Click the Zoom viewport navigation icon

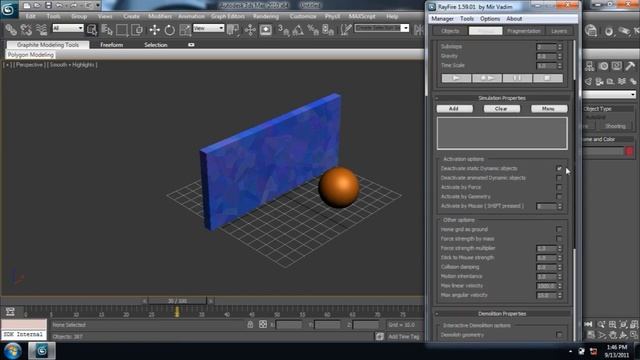pos(601,324)
